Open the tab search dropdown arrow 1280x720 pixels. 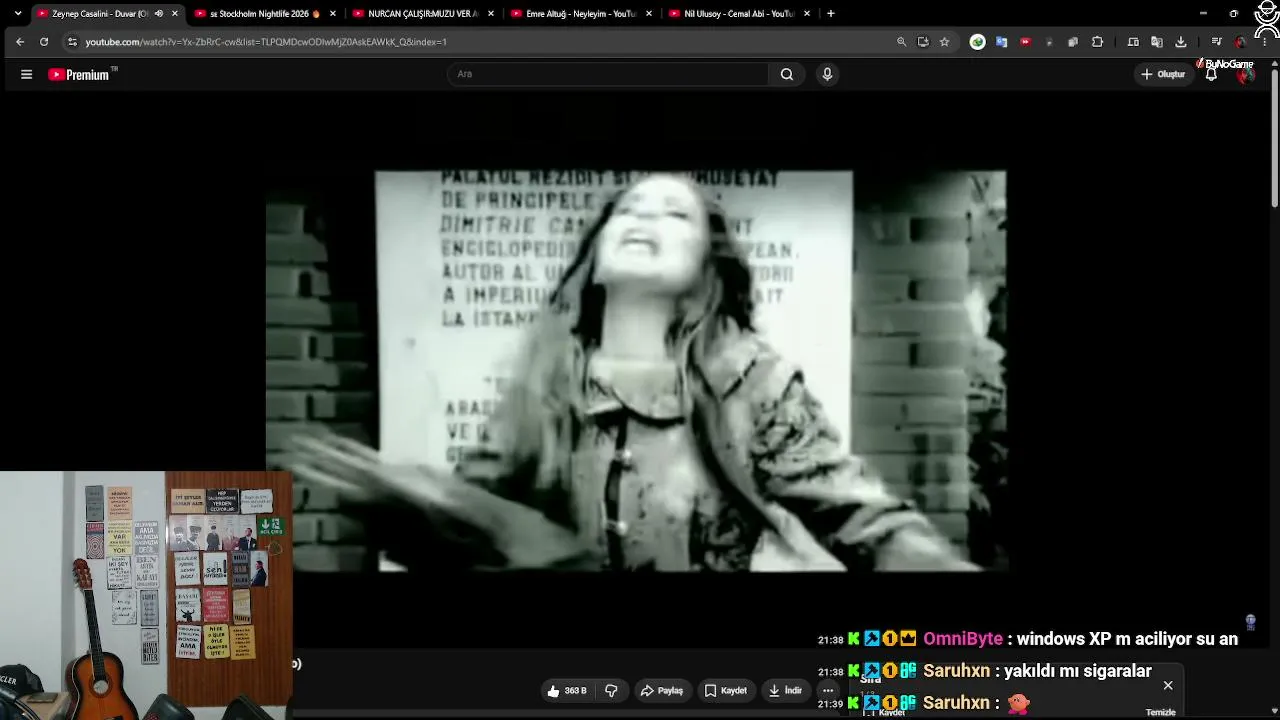17,14
